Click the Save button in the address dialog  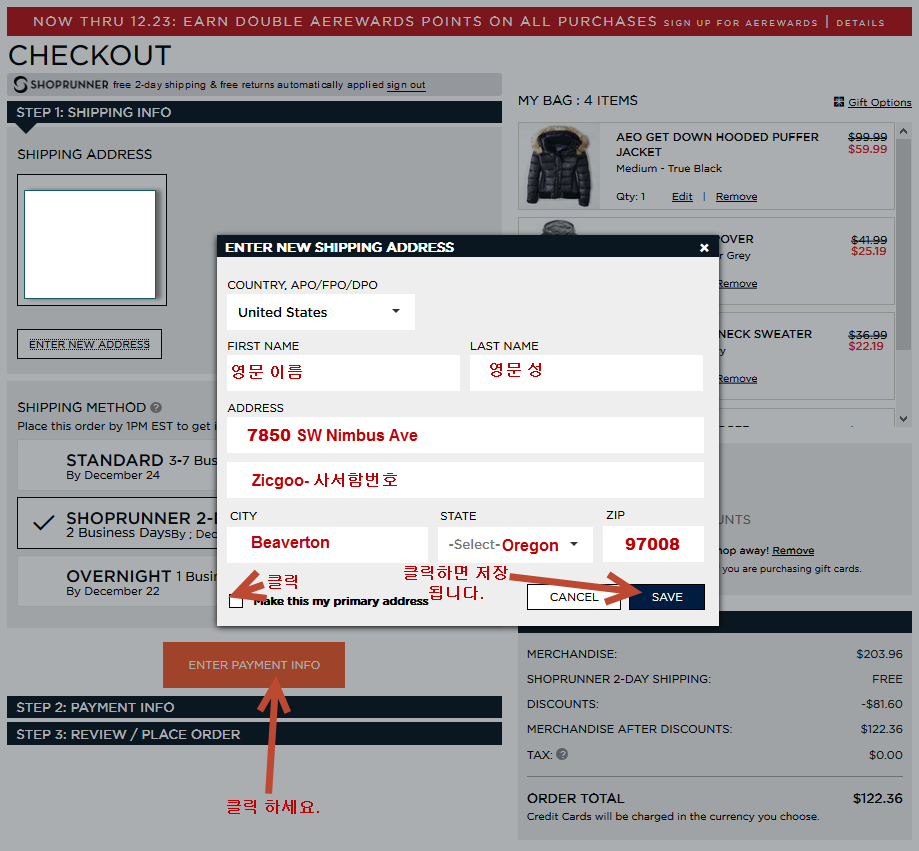667,597
